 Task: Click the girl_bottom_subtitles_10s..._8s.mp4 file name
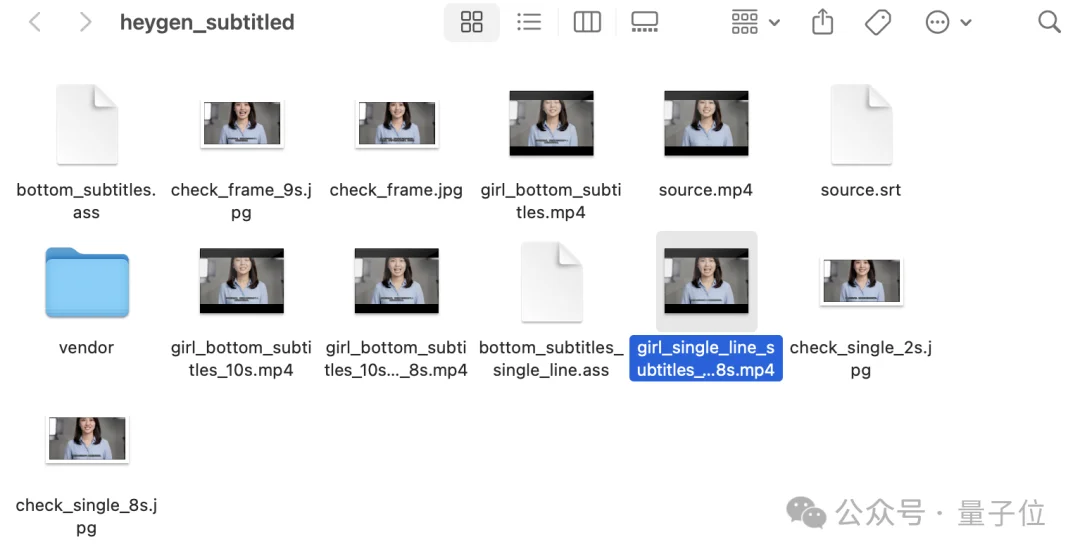pos(396,359)
